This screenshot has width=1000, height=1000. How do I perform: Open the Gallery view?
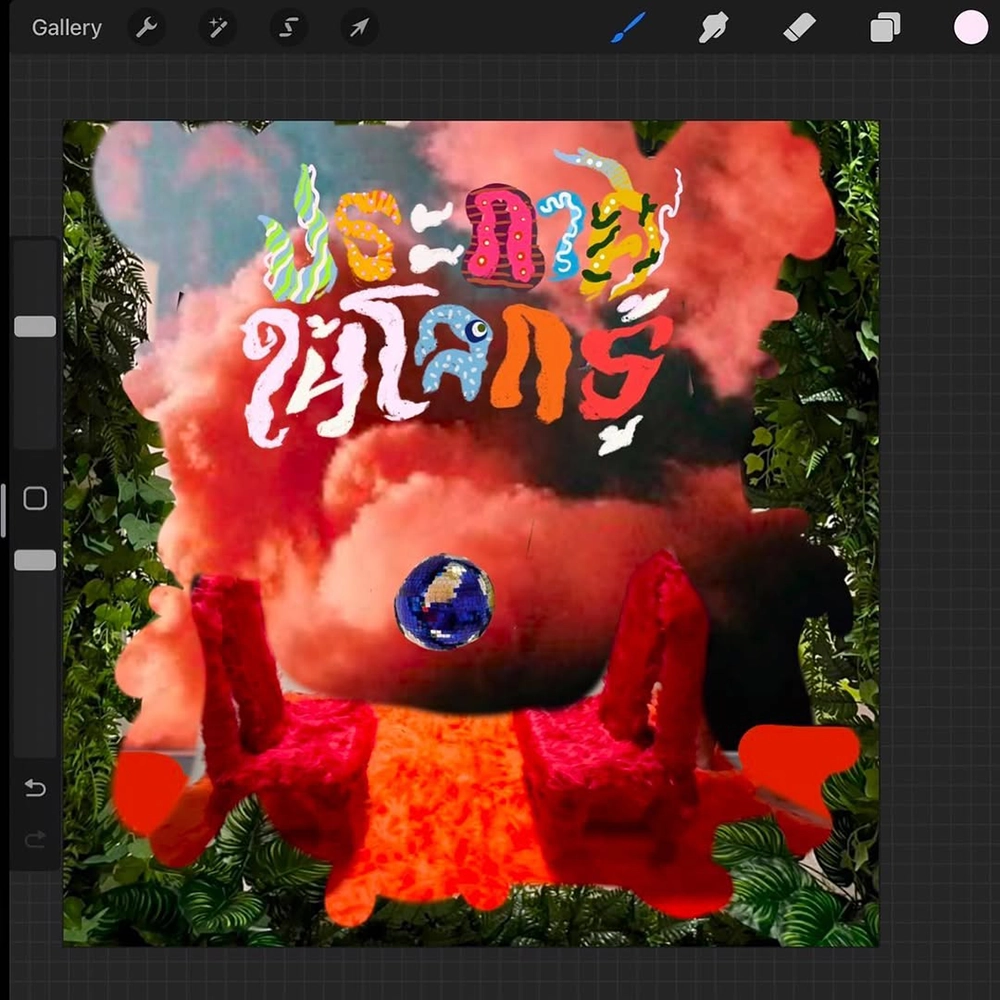pyautogui.click(x=66, y=28)
